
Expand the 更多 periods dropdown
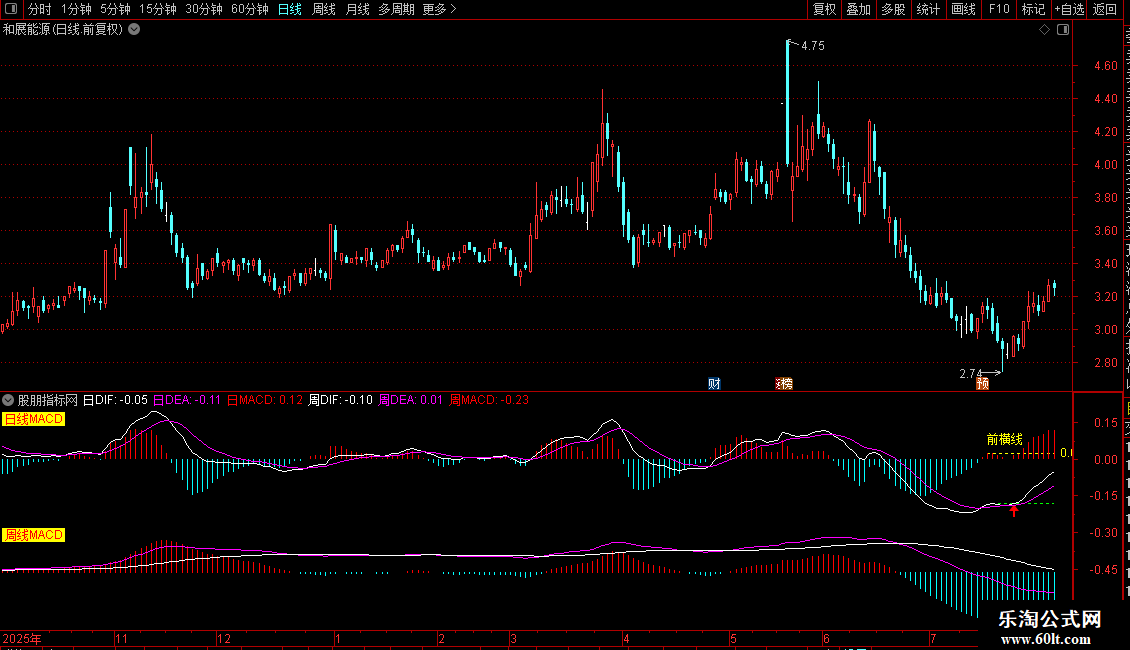[439, 9]
